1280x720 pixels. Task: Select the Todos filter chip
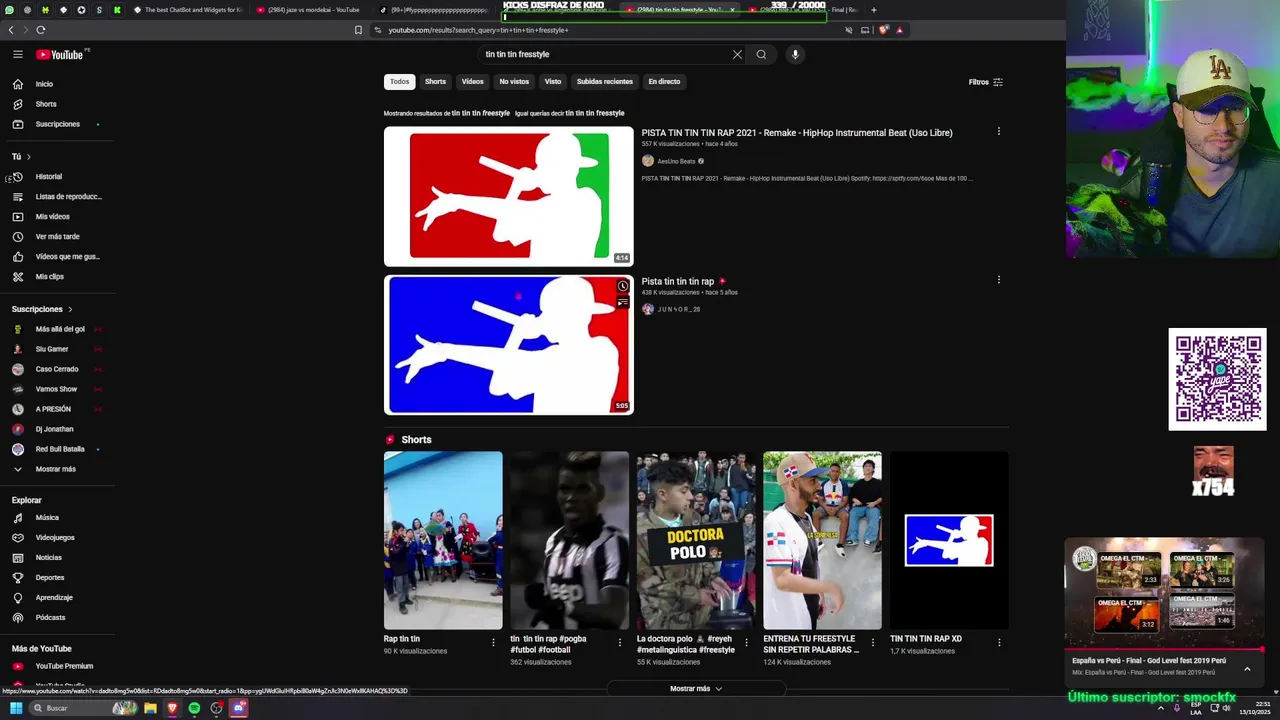[x=399, y=82]
